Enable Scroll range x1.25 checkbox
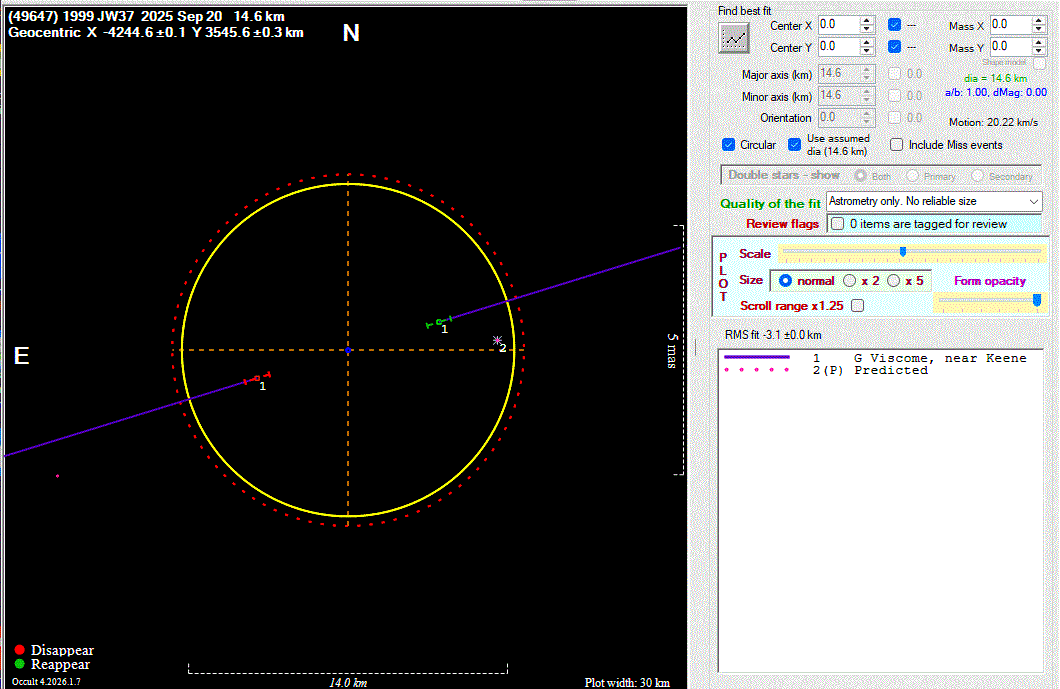Viewport: 1060px width, 689px height. pos(857,306)
